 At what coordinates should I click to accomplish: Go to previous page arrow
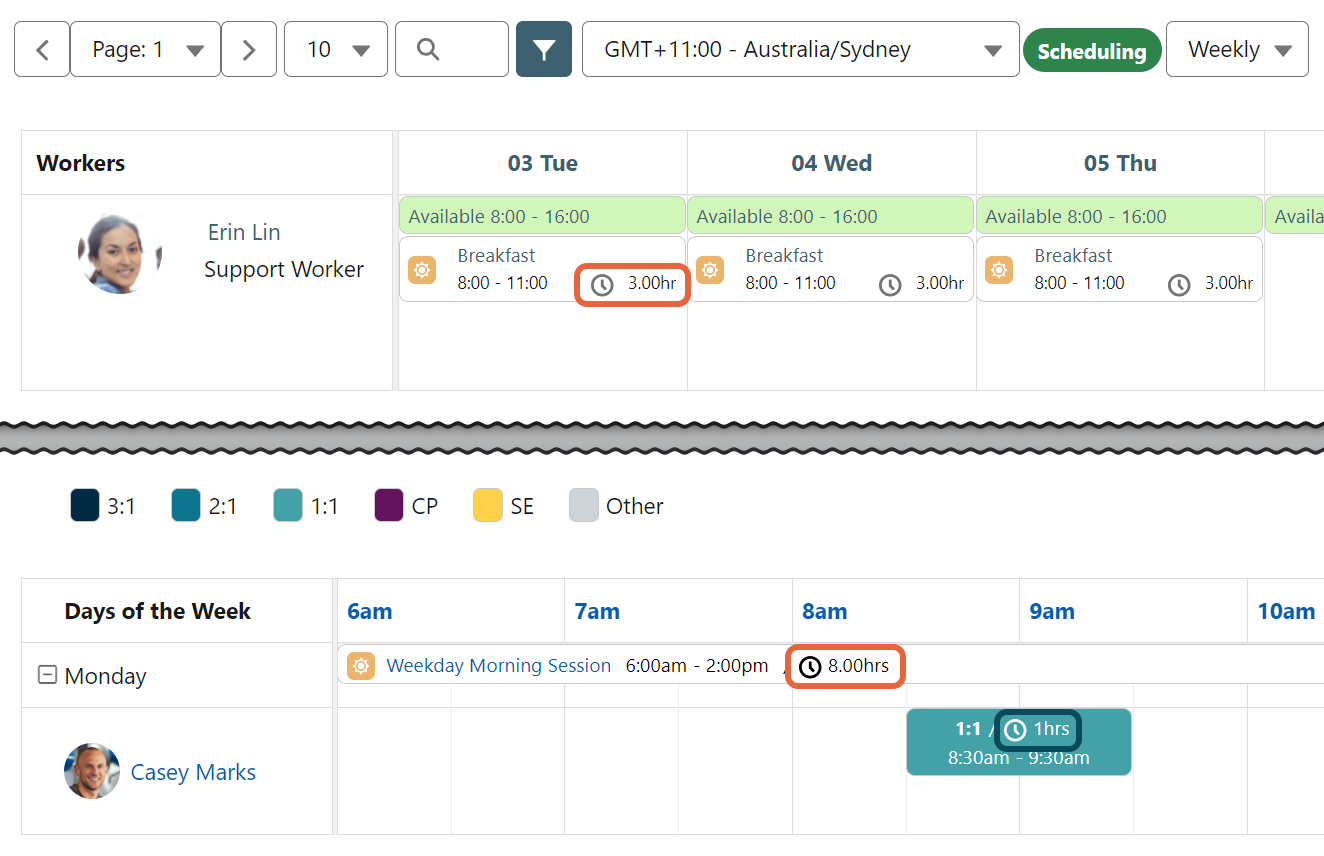click(42, 49)
